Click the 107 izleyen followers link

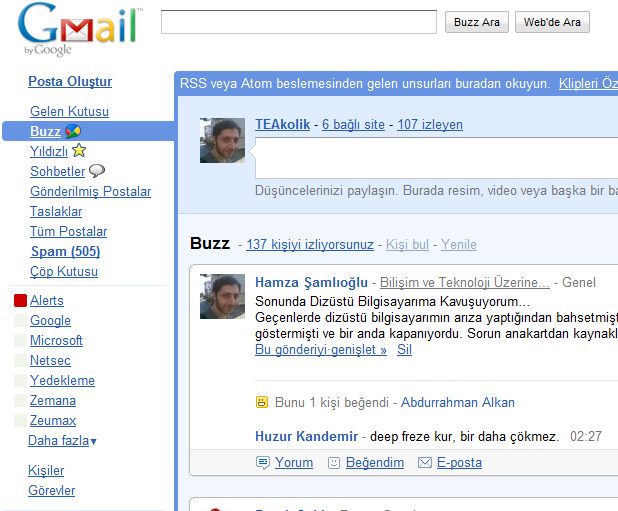point(430,124)
